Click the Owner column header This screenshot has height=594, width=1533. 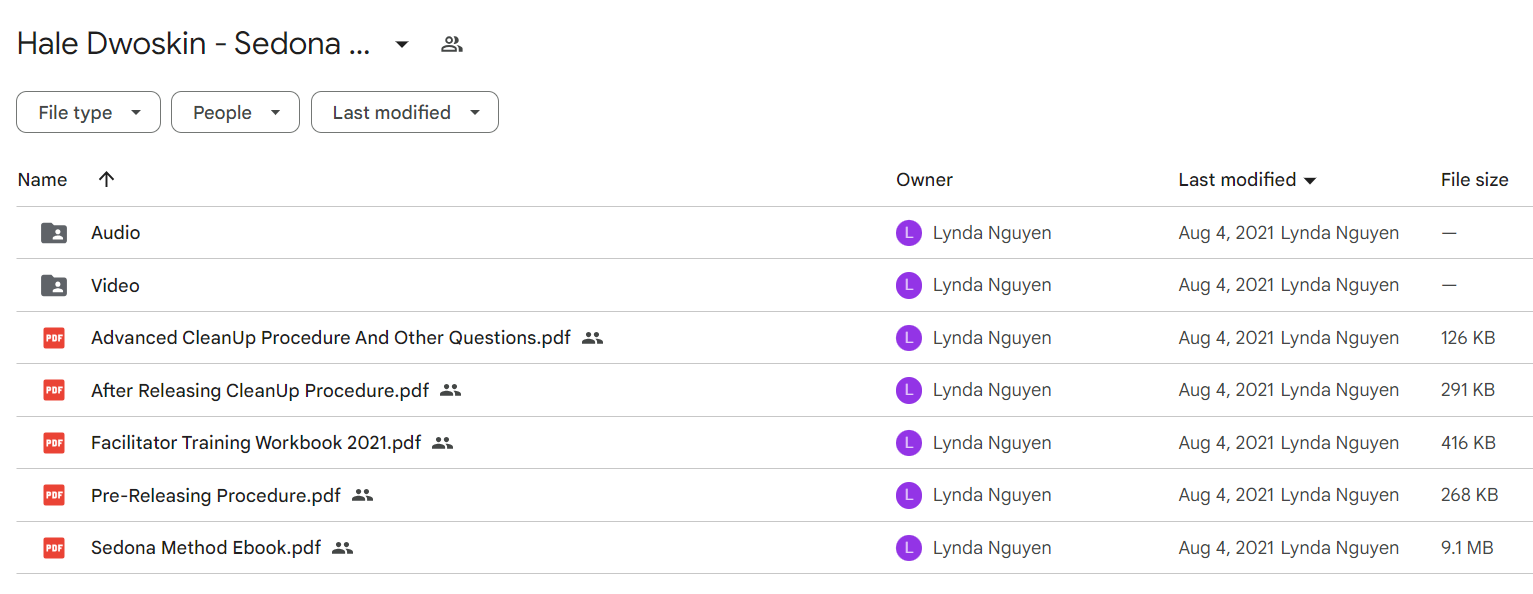924,180
